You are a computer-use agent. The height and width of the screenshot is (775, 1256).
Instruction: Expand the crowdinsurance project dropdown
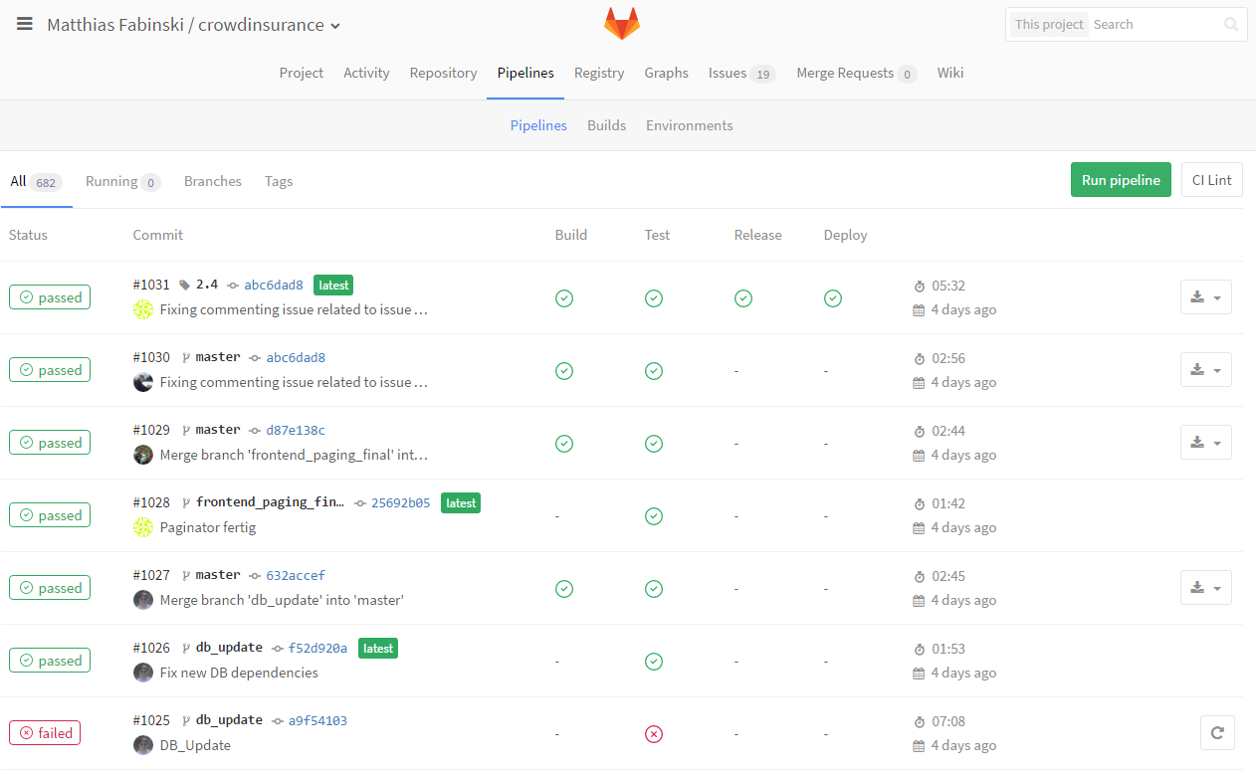[x=335, y=26]
